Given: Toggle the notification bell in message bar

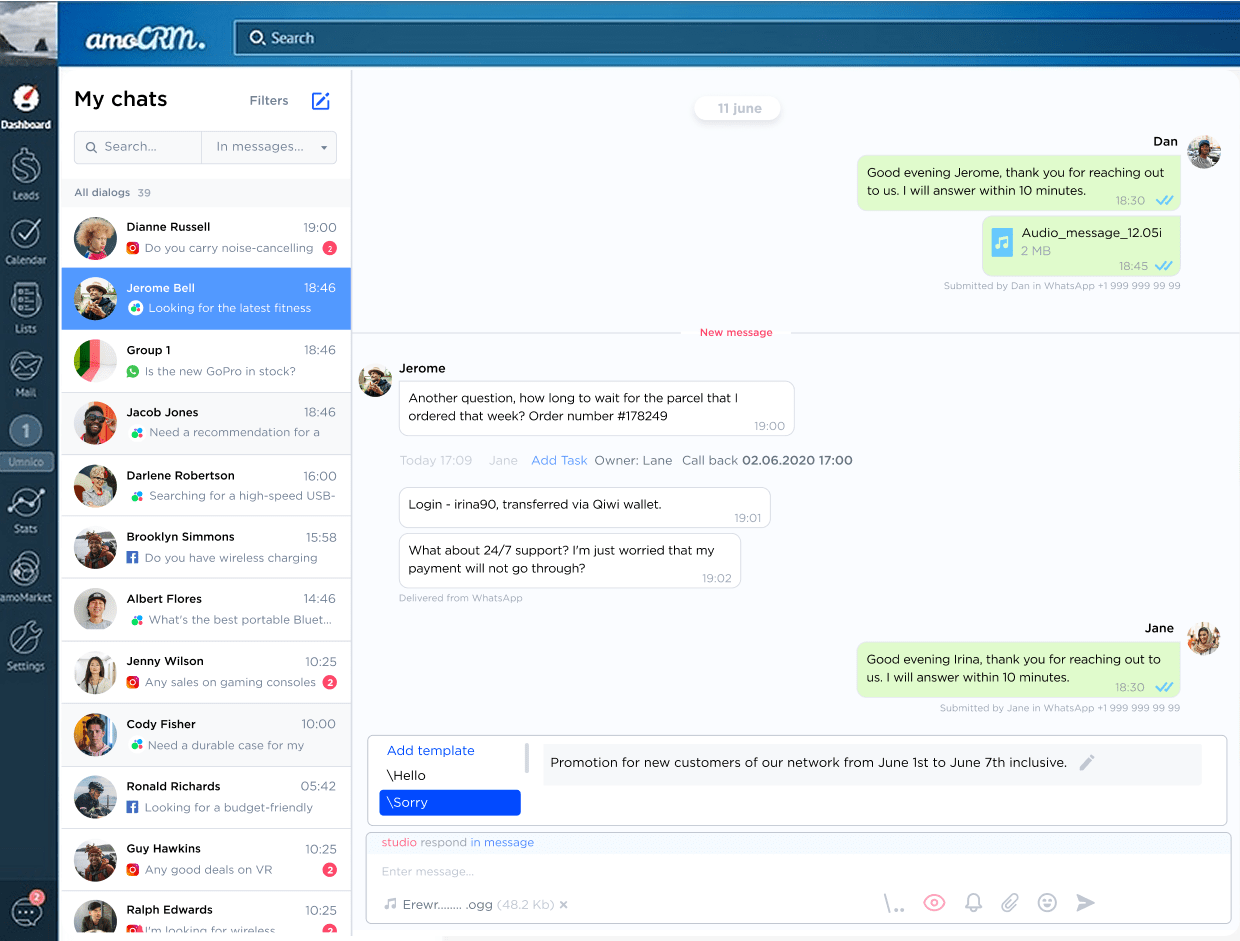Looking at the screenshot, I should pos(973,902).
